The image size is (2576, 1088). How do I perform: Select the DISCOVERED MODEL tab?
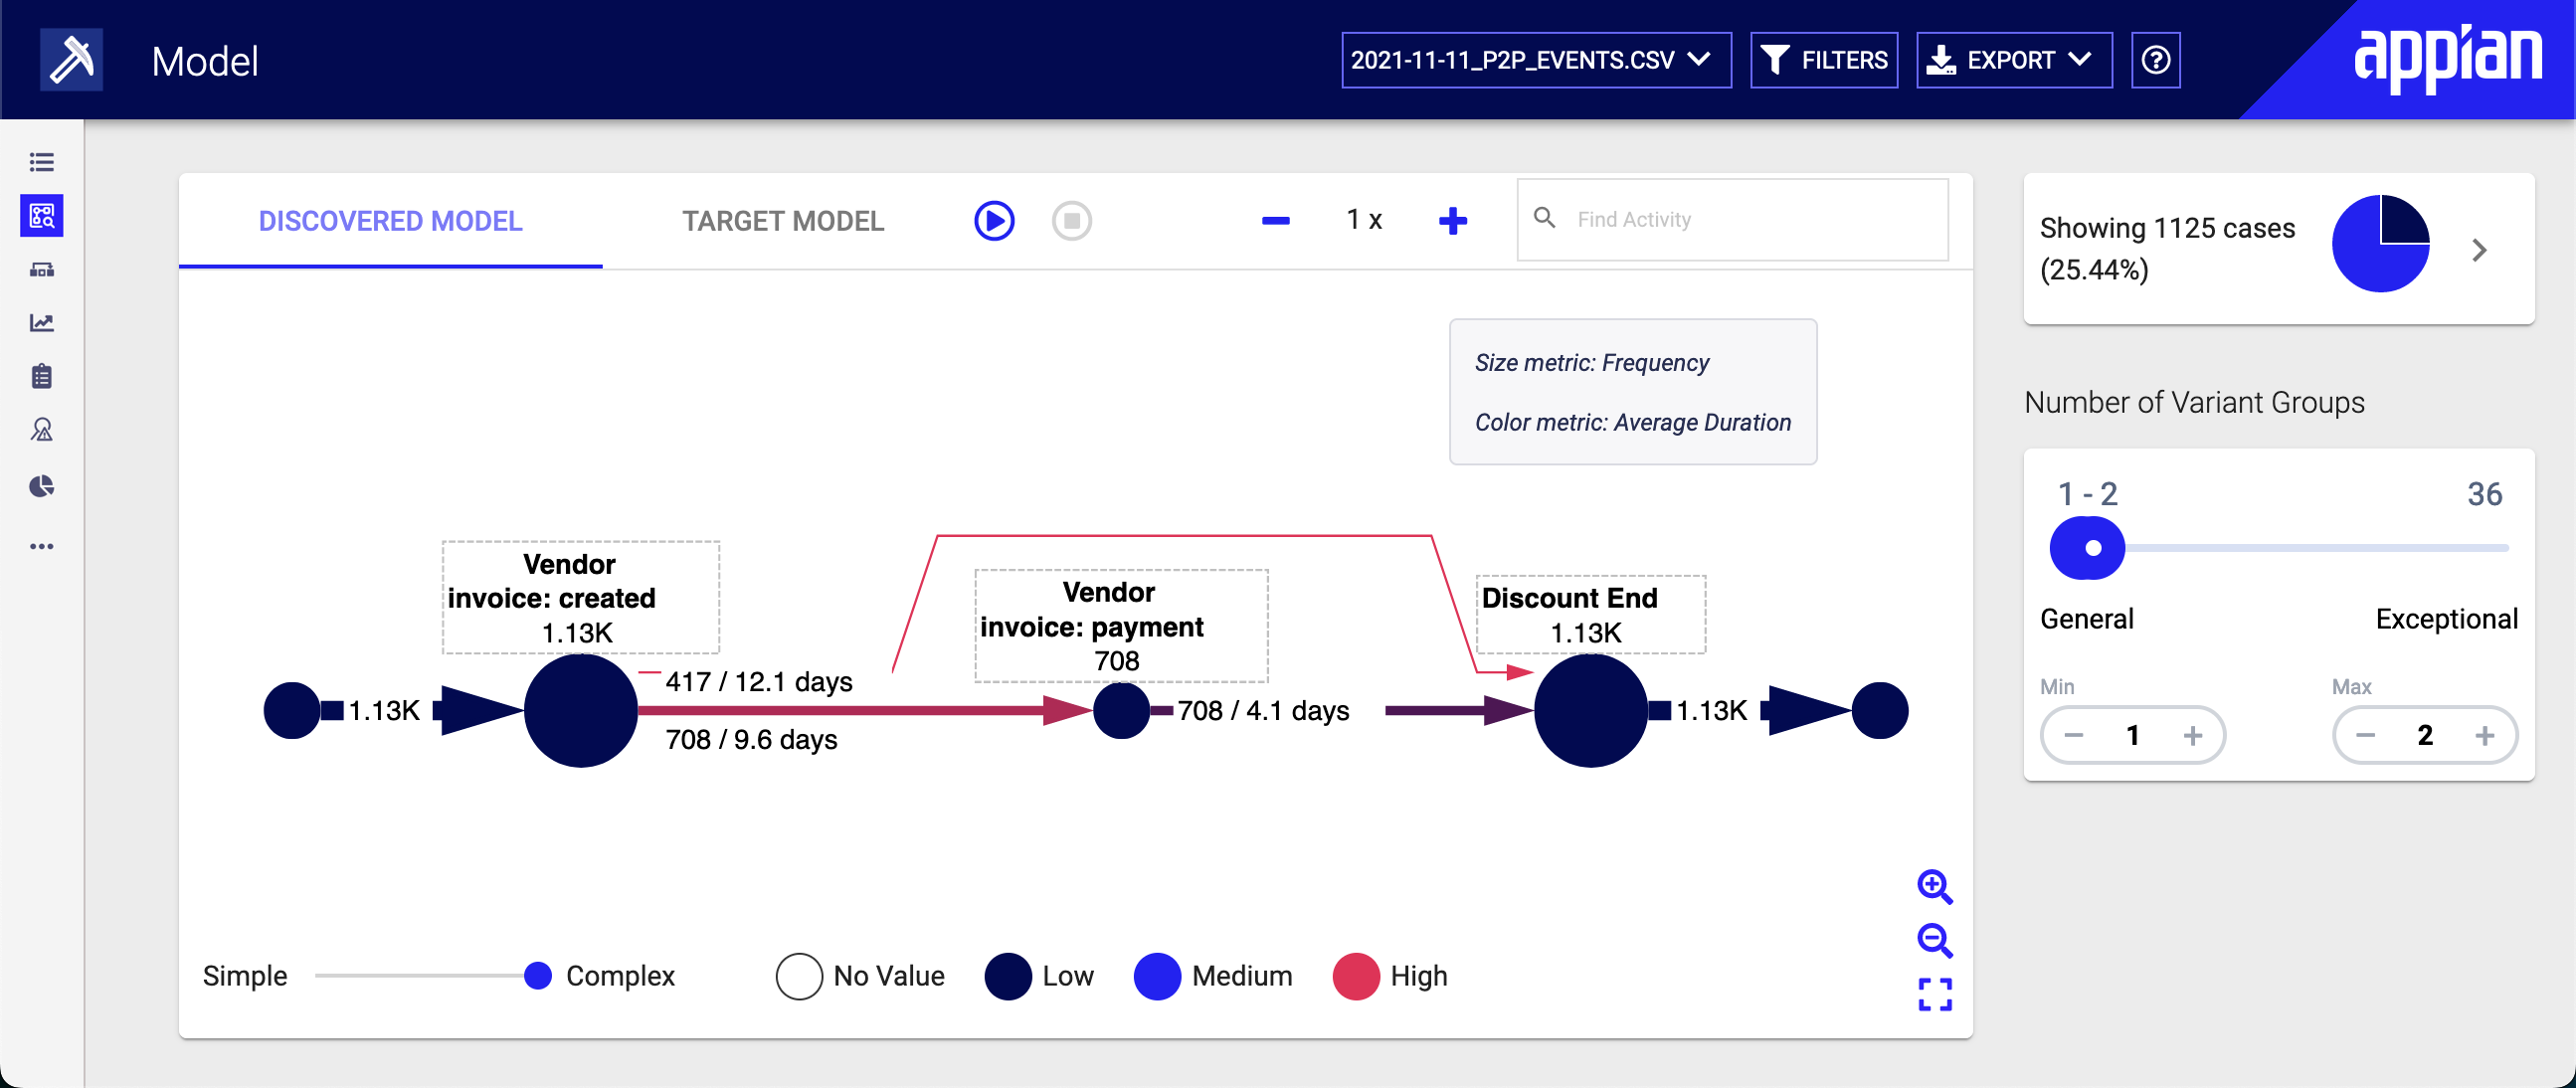click(391, 219)
